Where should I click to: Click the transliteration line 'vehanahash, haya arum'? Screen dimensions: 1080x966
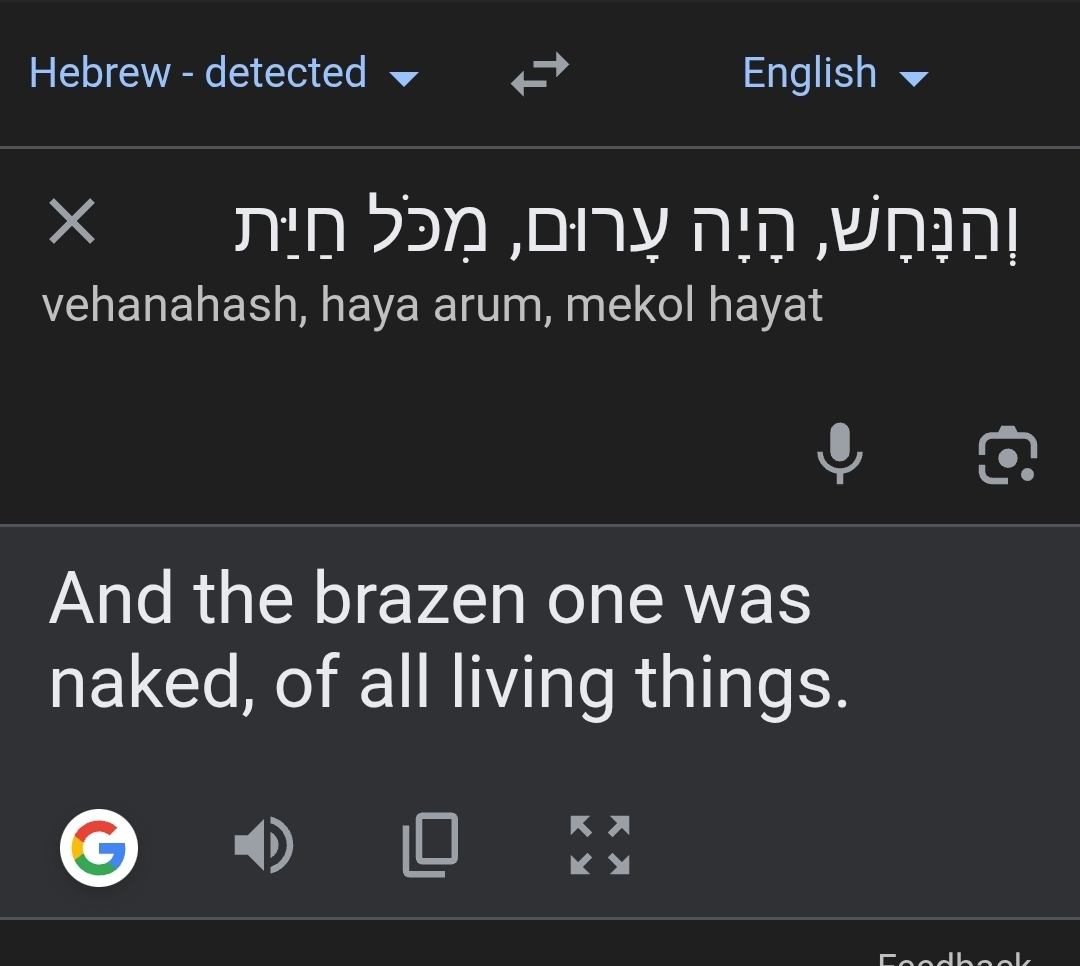[x=298, y=305]
